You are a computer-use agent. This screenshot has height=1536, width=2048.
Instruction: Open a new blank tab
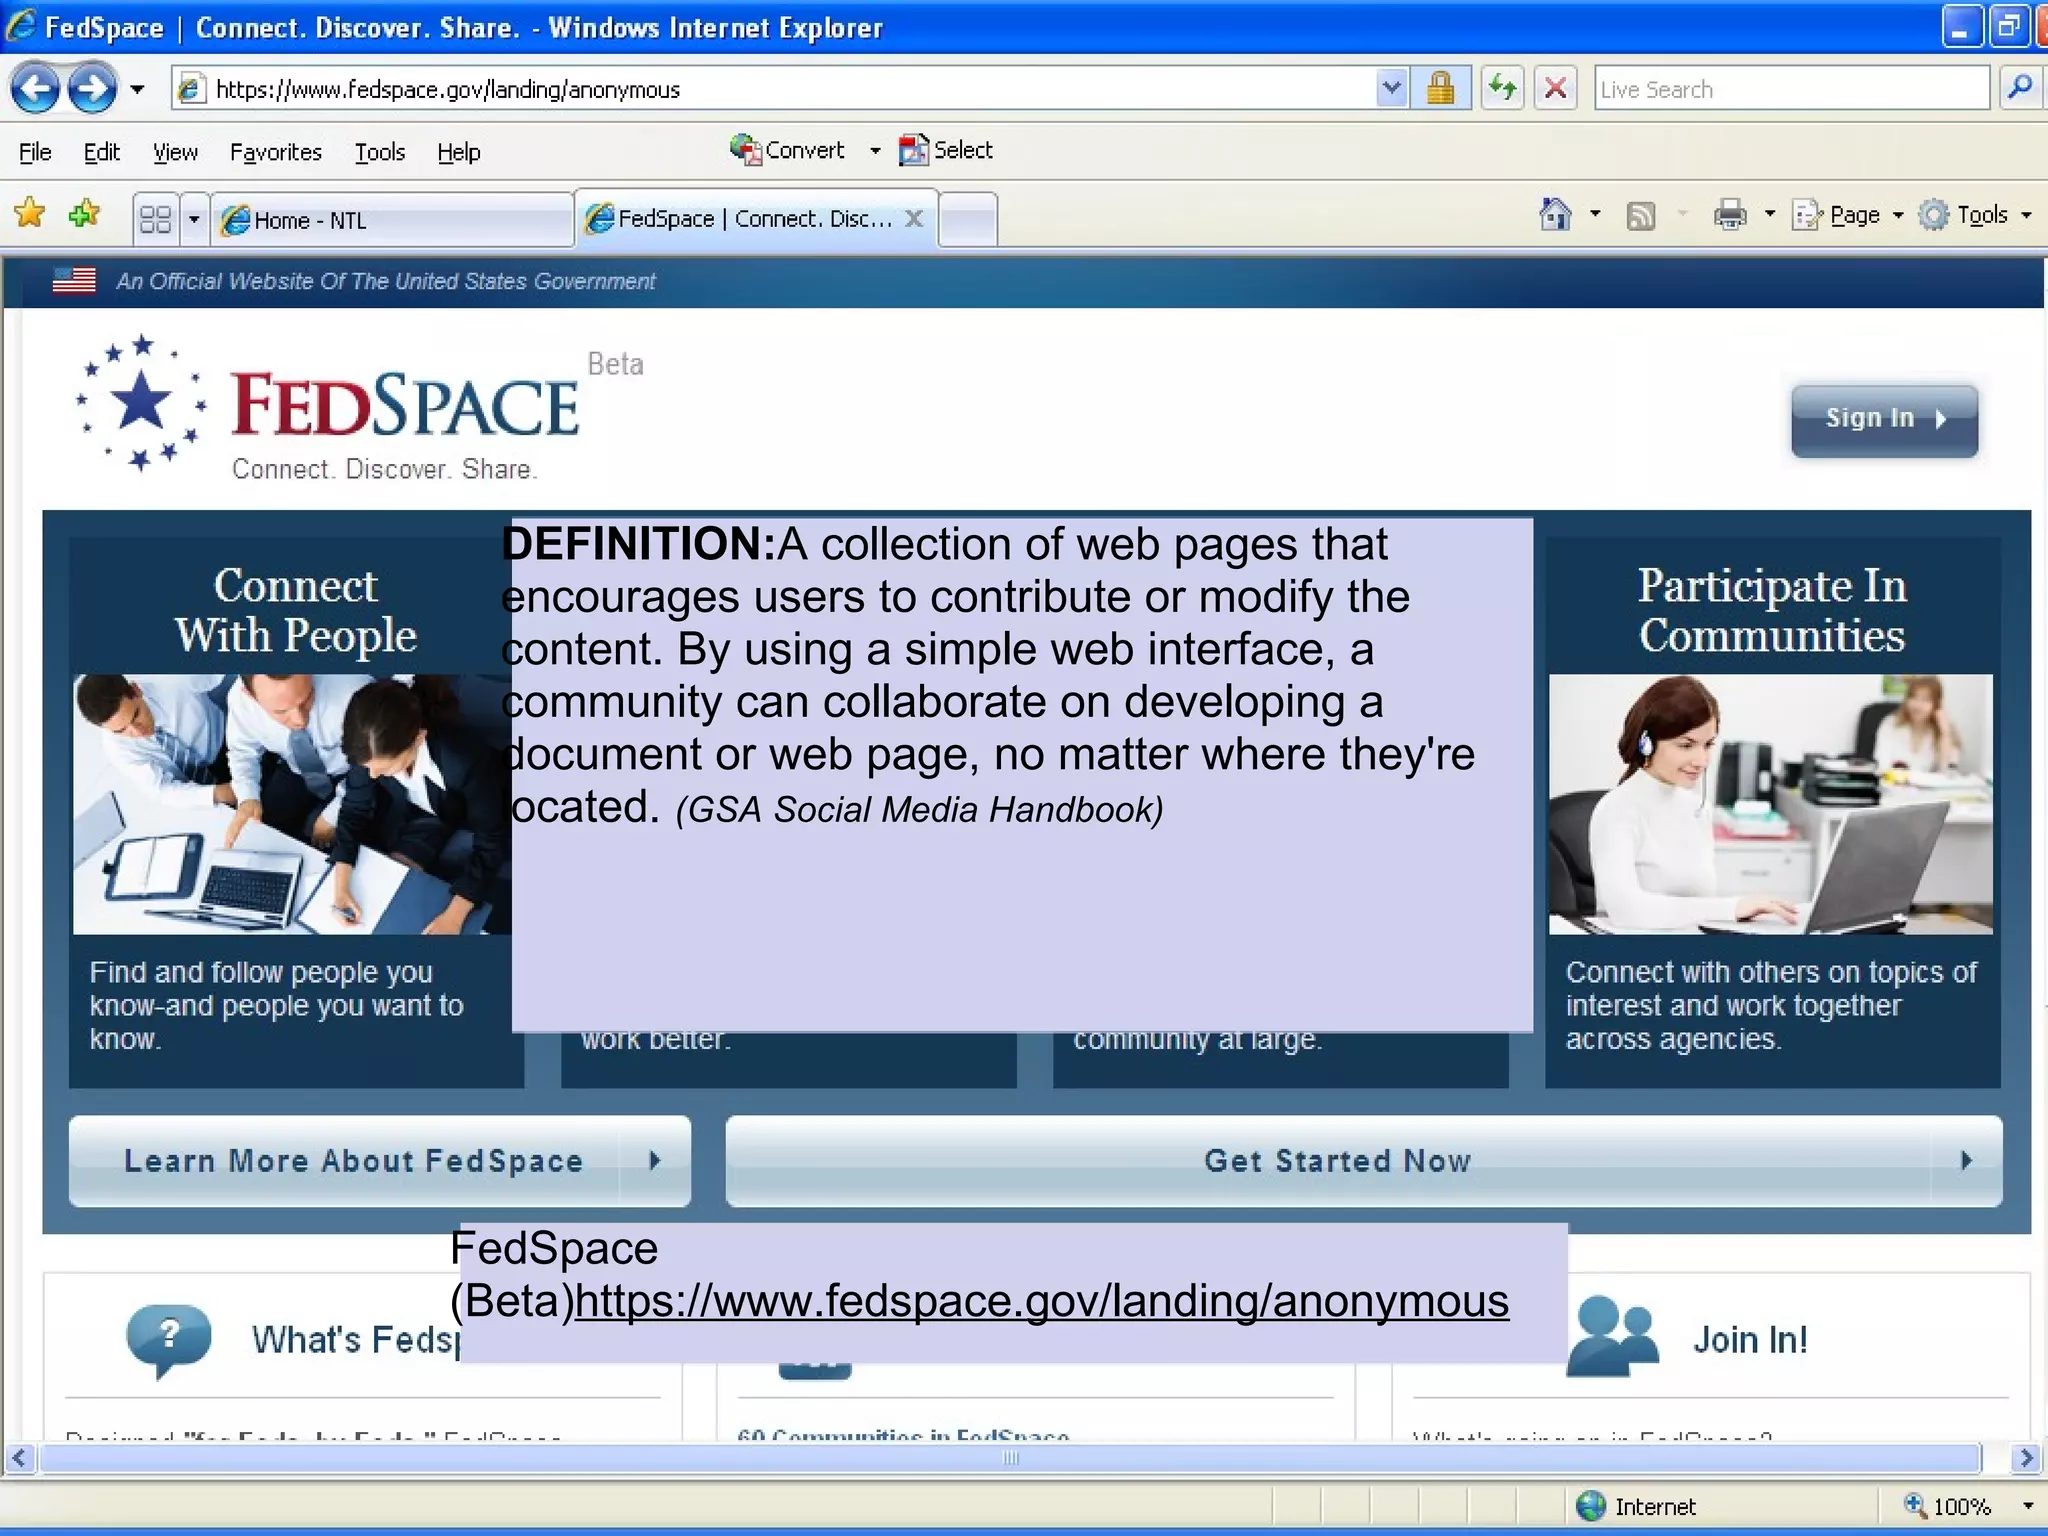point(968,219)
